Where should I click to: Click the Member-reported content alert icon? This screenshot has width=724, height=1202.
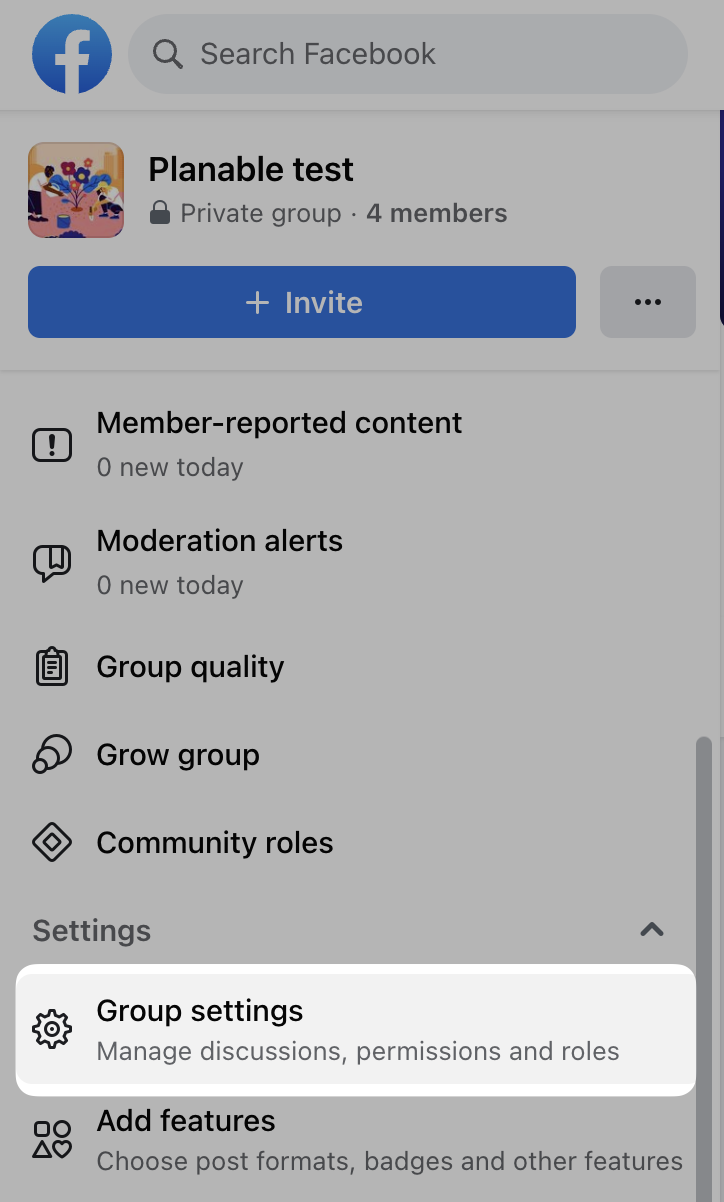52,445
